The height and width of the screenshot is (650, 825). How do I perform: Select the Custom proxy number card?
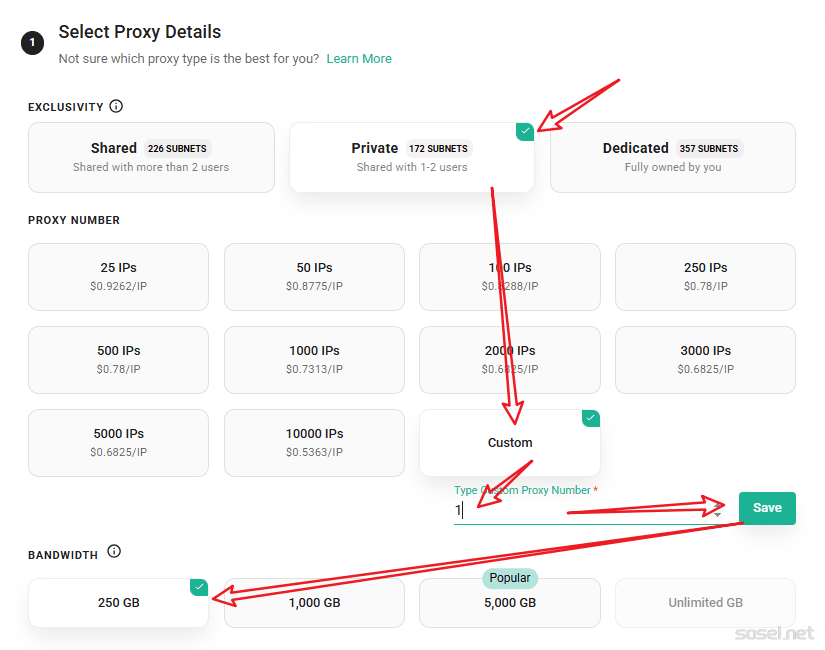tap(510, 442)
